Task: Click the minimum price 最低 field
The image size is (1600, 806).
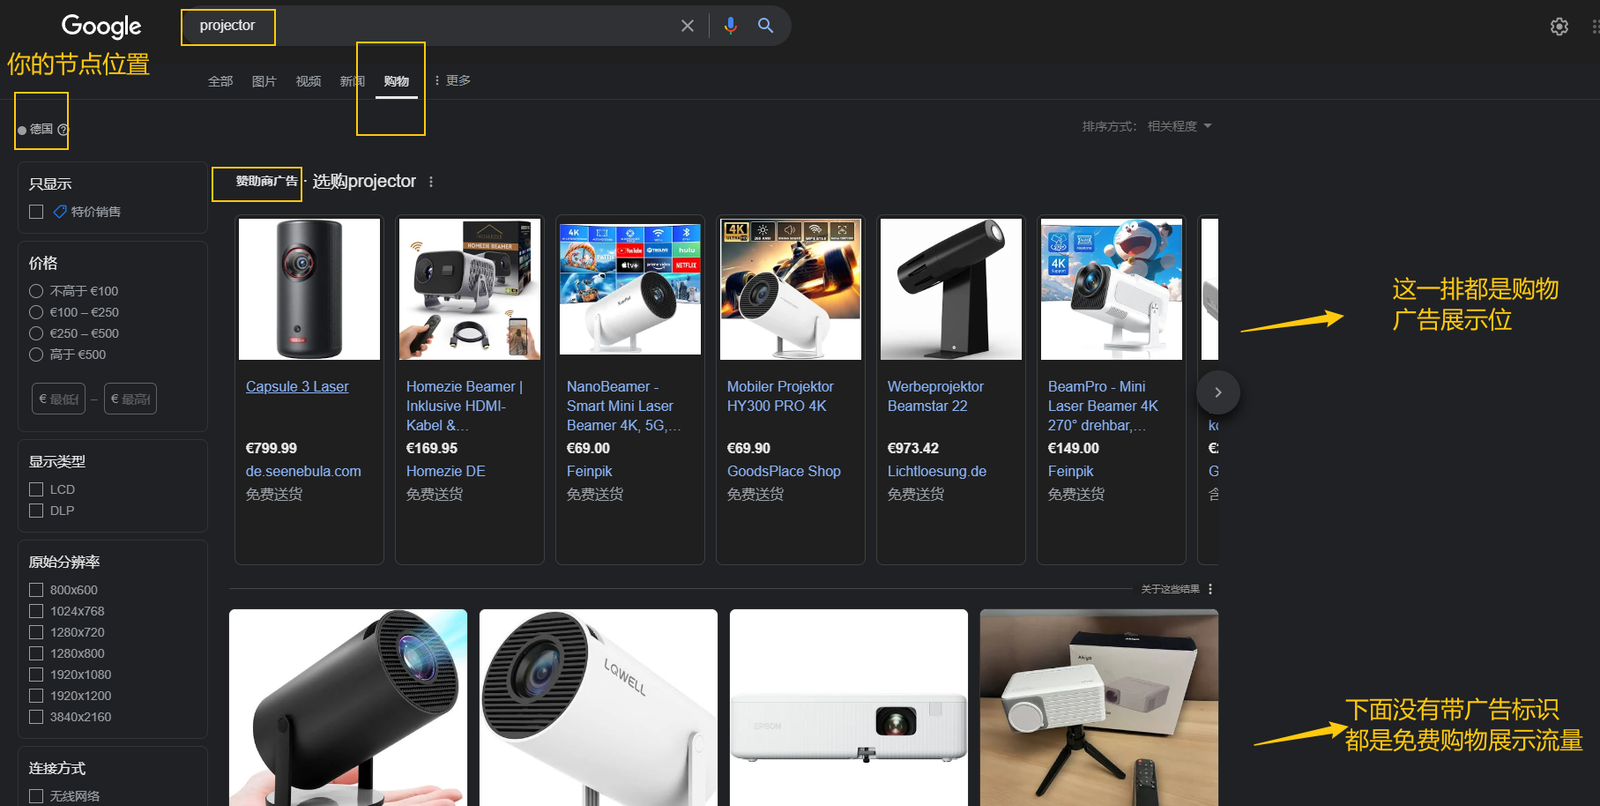Action: coord(58,399)
